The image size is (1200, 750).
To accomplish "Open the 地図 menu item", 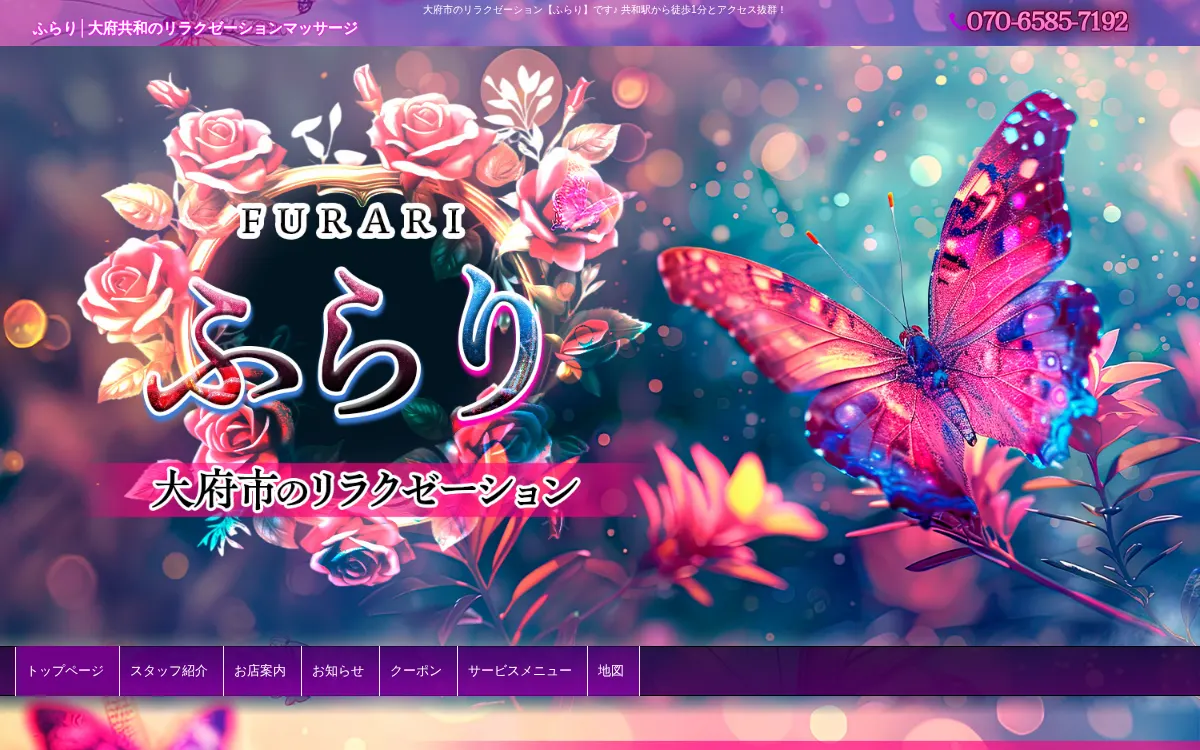I will point(613,671).
